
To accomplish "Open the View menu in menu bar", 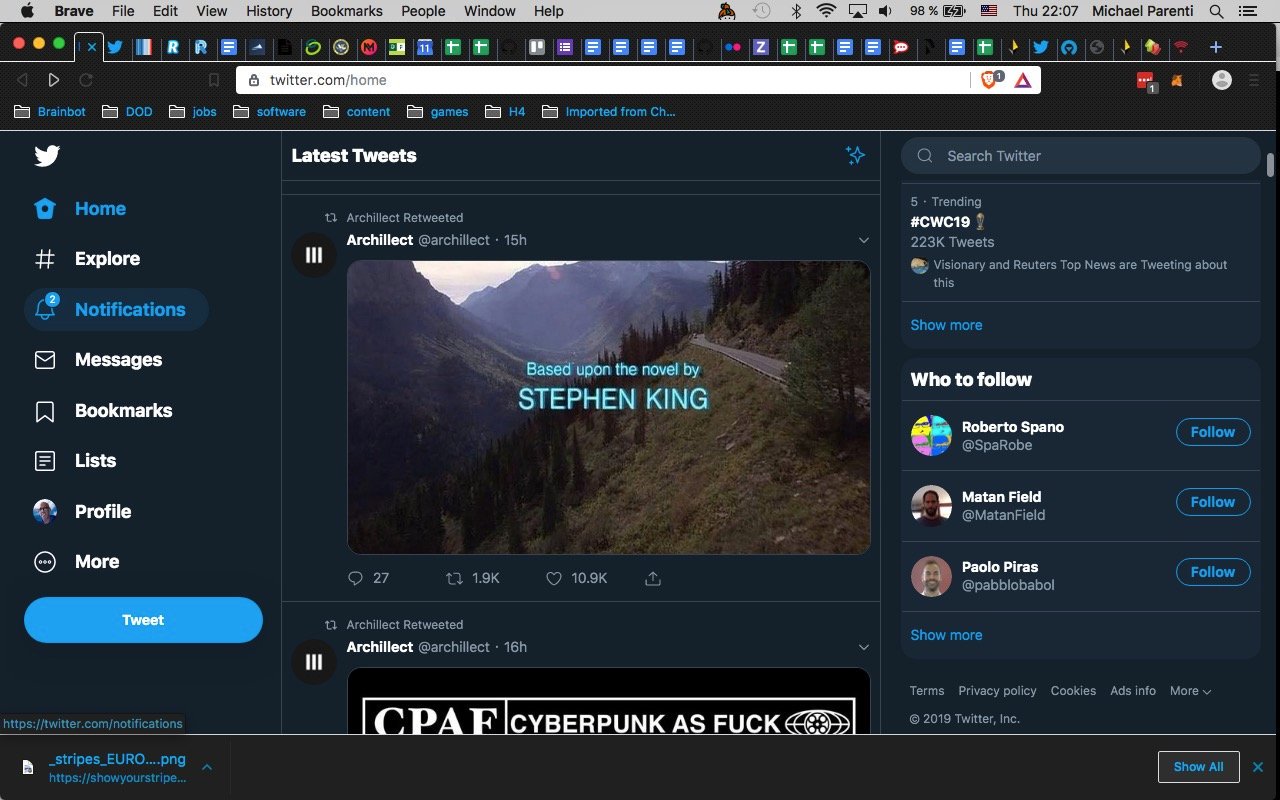I will point(211,11).
